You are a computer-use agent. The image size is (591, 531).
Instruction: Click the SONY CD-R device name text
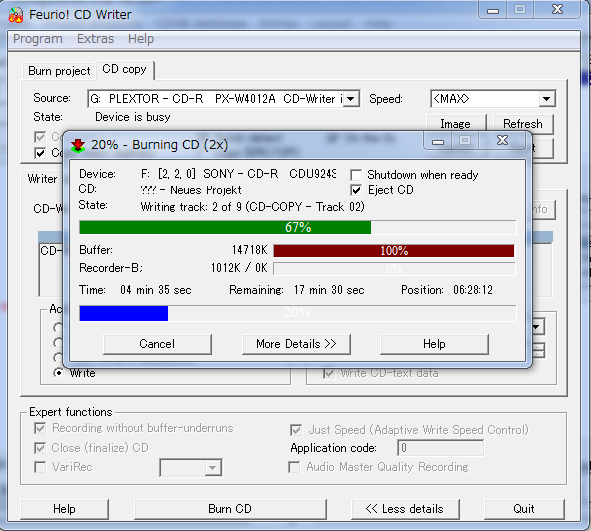[x=238, y=174]
